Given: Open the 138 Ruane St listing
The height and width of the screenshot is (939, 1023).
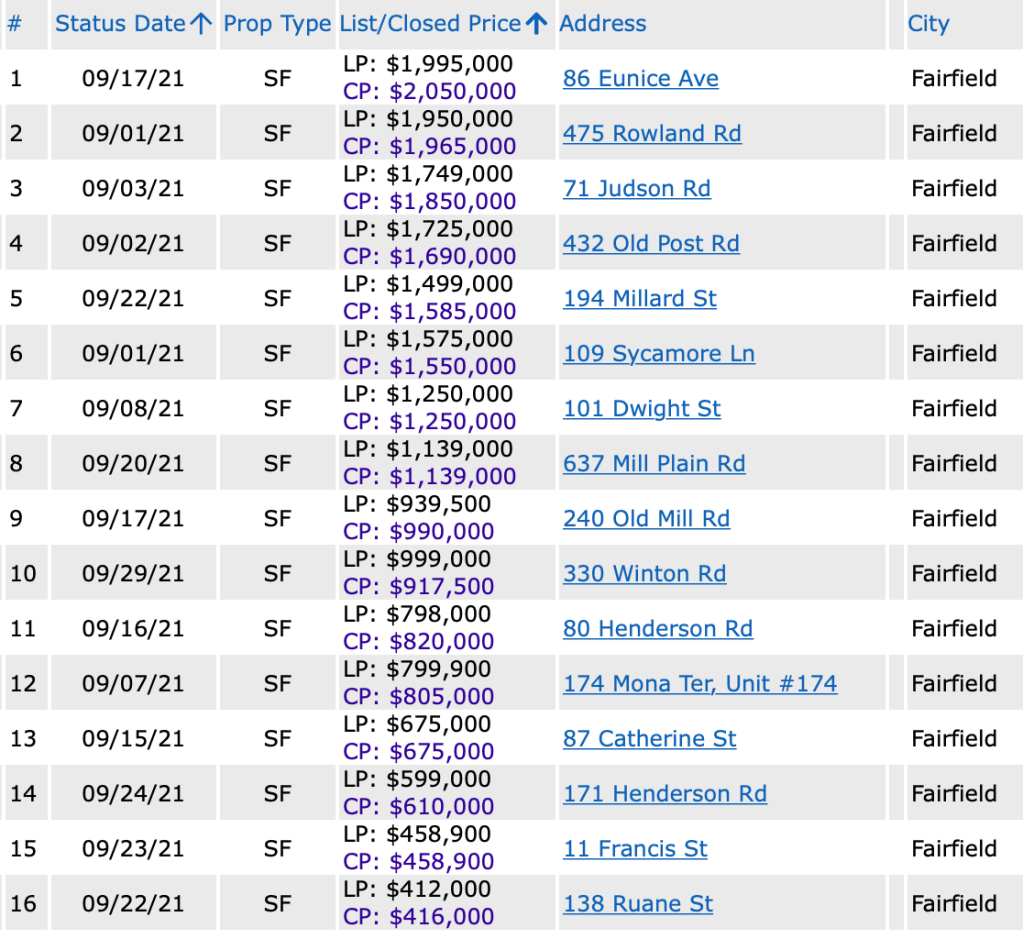Looking at the screenshot, I should click(x=638, y=904).
